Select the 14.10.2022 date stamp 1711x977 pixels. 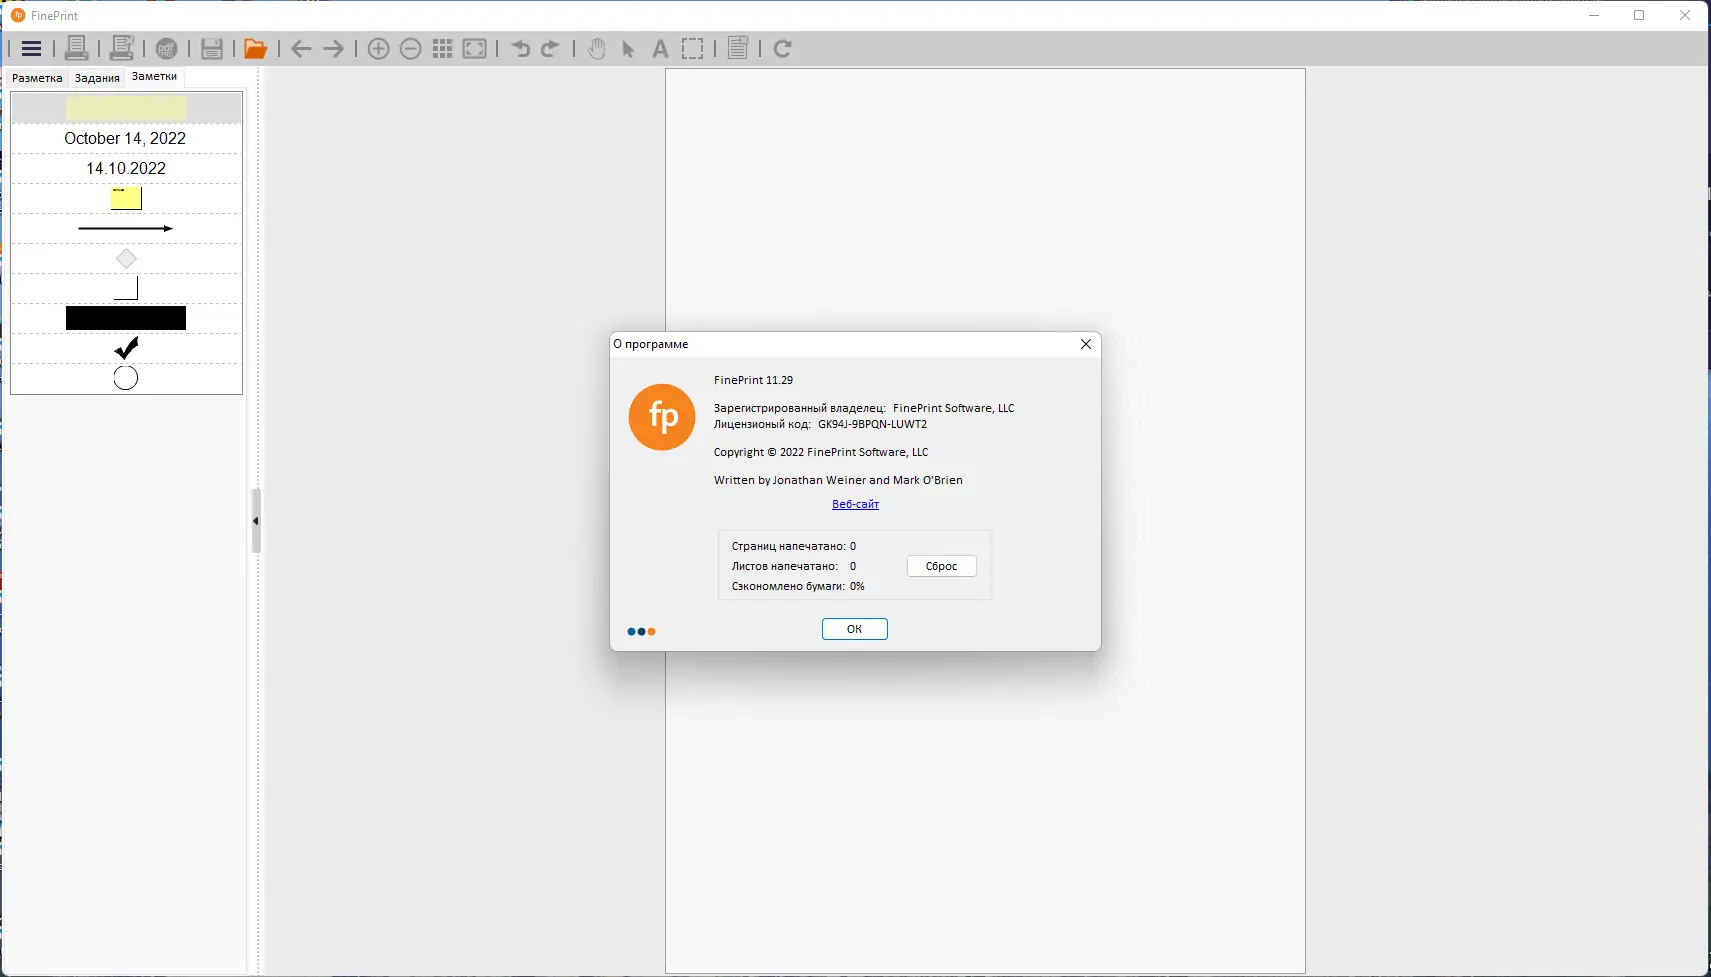tap(126, 168)
